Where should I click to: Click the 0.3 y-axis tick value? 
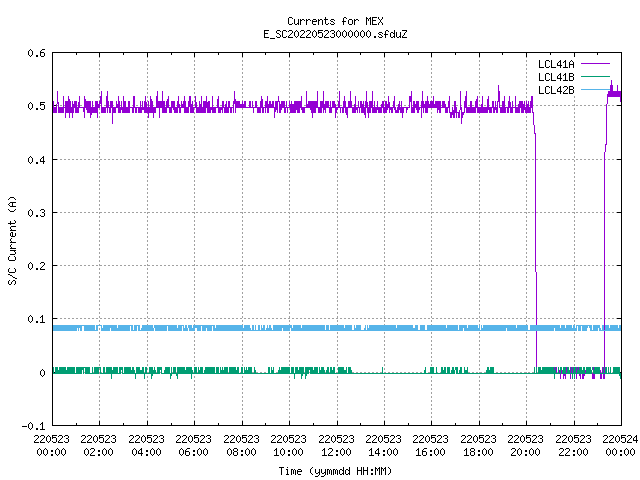(x=36, y=213)
